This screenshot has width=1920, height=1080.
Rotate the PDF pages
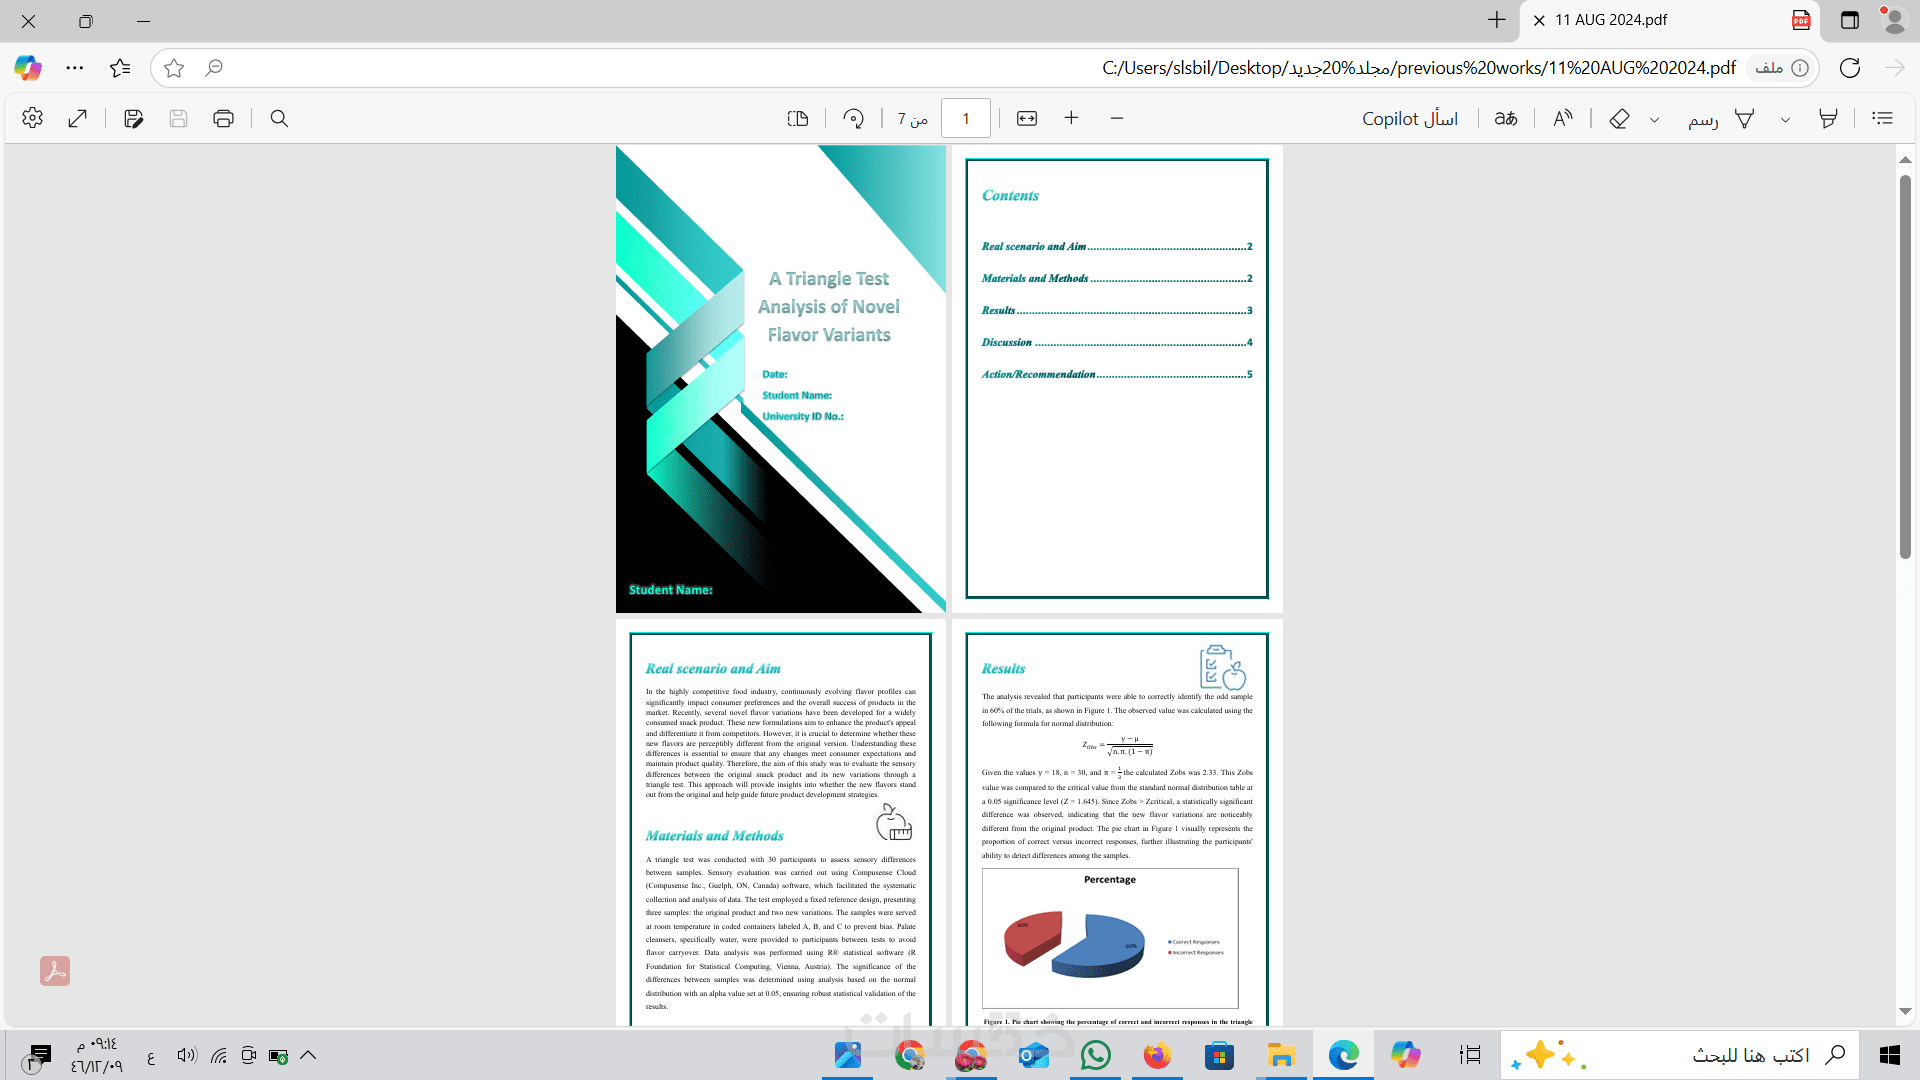coord(853,119)
